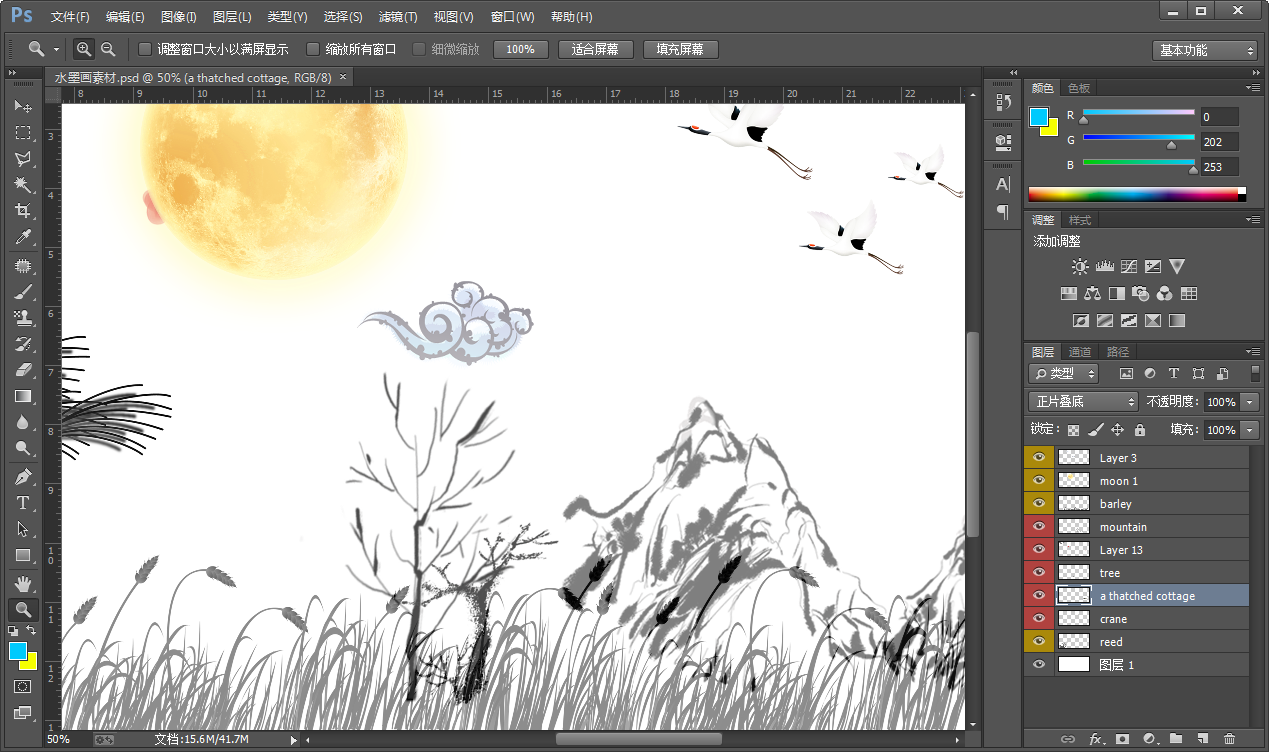Hide the barley layer

[1039, 503]
